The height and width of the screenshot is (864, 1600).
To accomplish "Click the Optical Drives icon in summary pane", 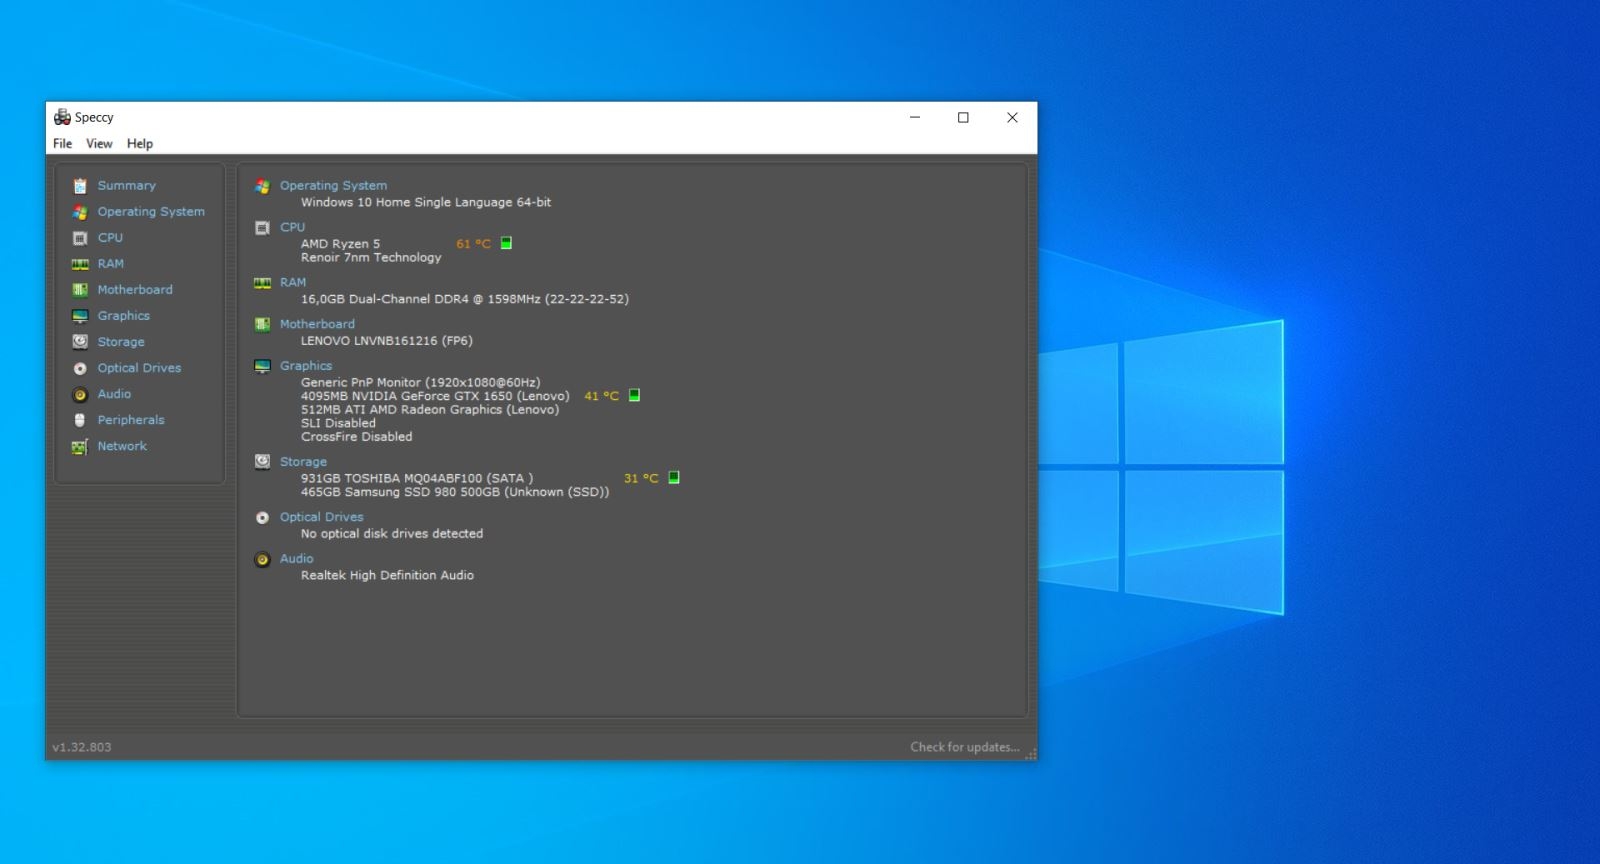I will coord(262,517).
